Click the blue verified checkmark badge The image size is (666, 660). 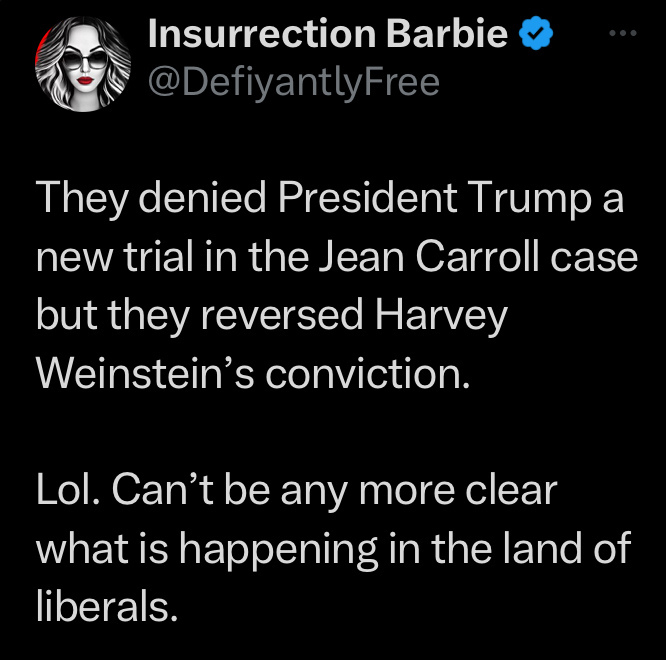[x=538, y=35]
